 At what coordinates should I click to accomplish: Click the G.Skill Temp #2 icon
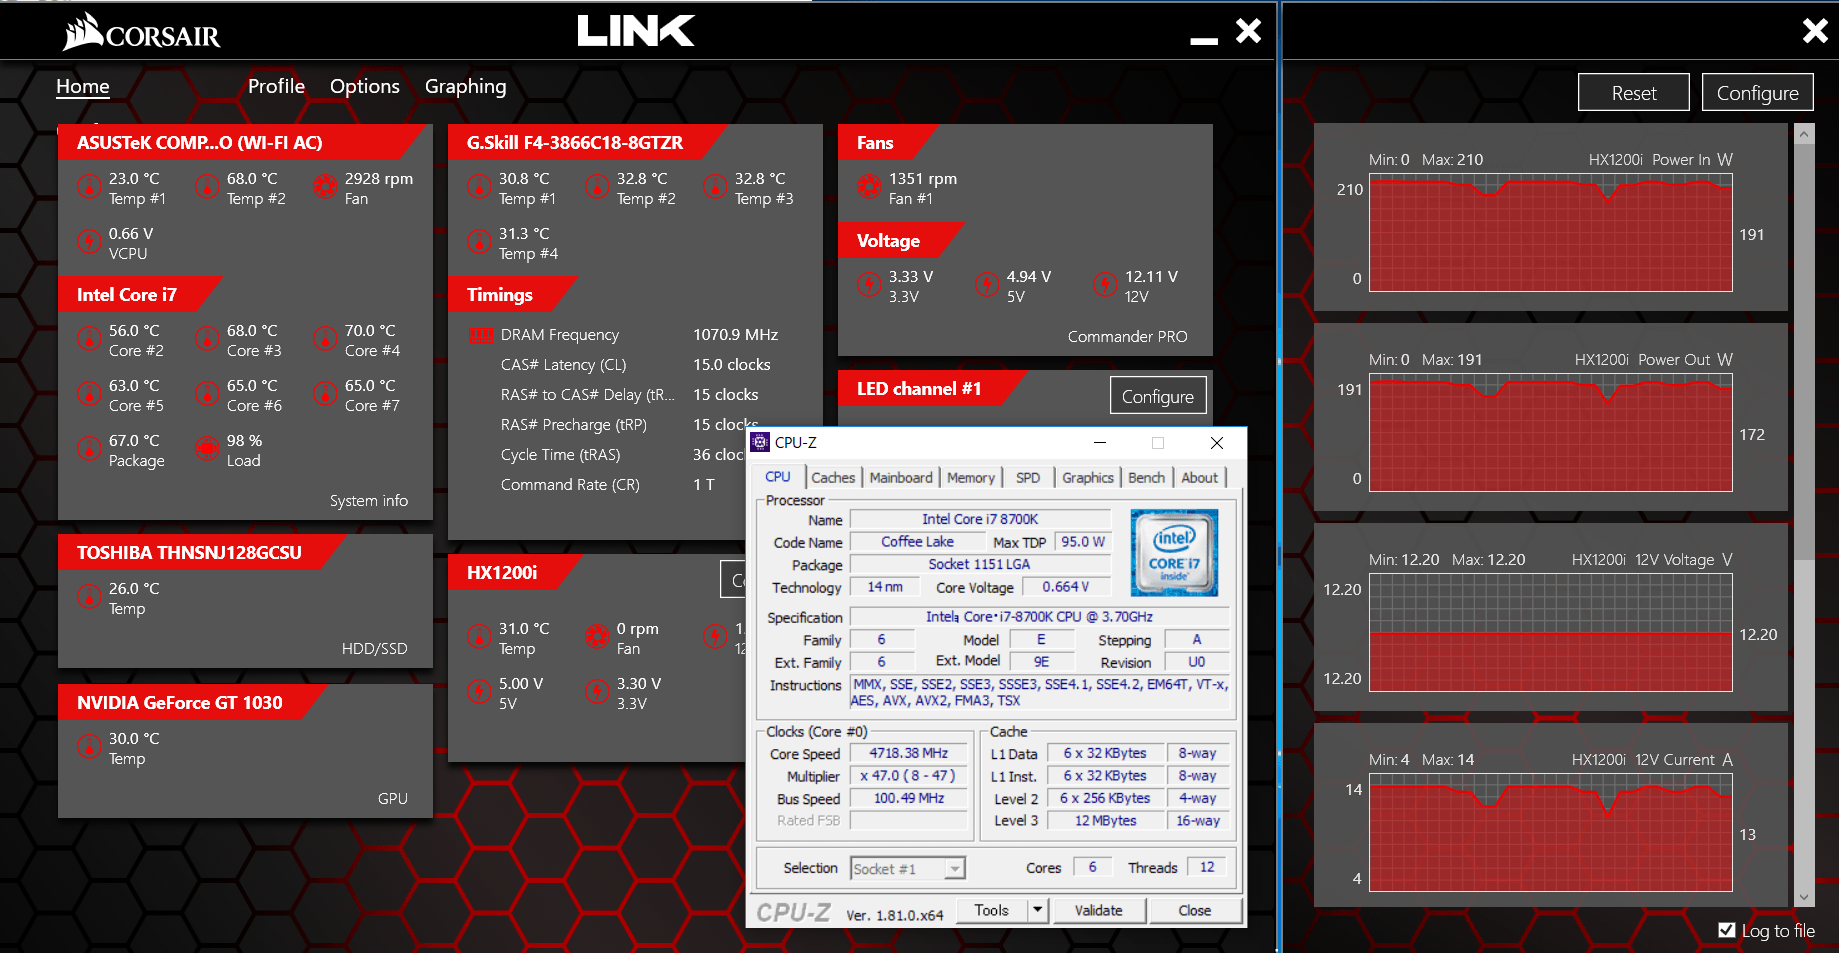[597, 186]
